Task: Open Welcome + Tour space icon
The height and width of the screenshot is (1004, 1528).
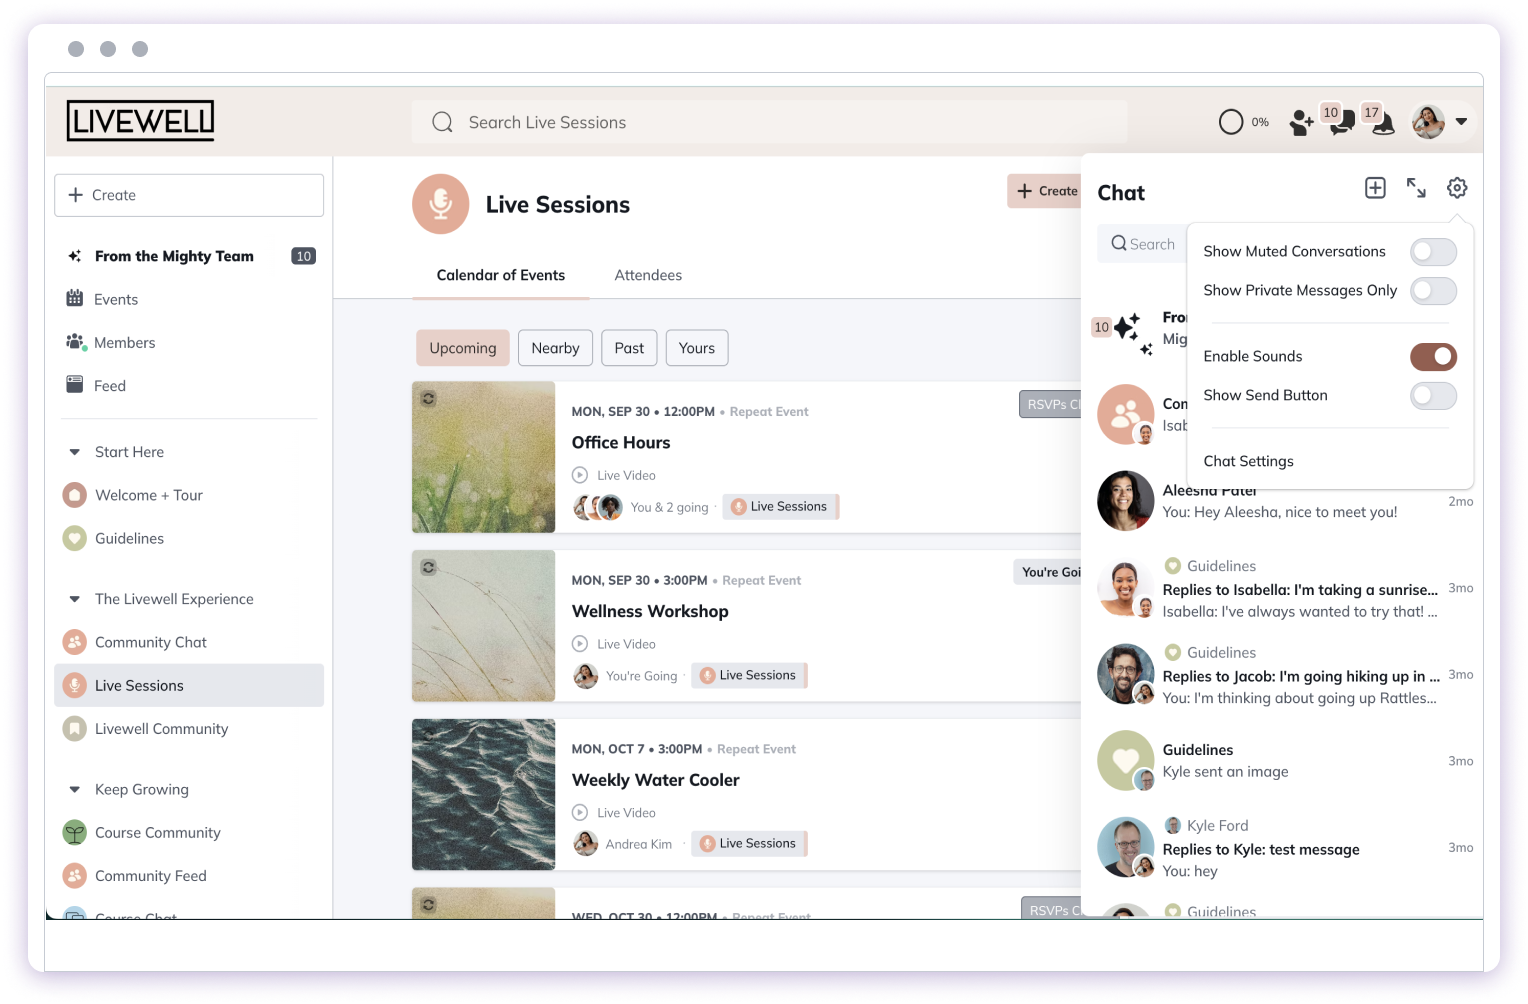Action: (74, 495)
